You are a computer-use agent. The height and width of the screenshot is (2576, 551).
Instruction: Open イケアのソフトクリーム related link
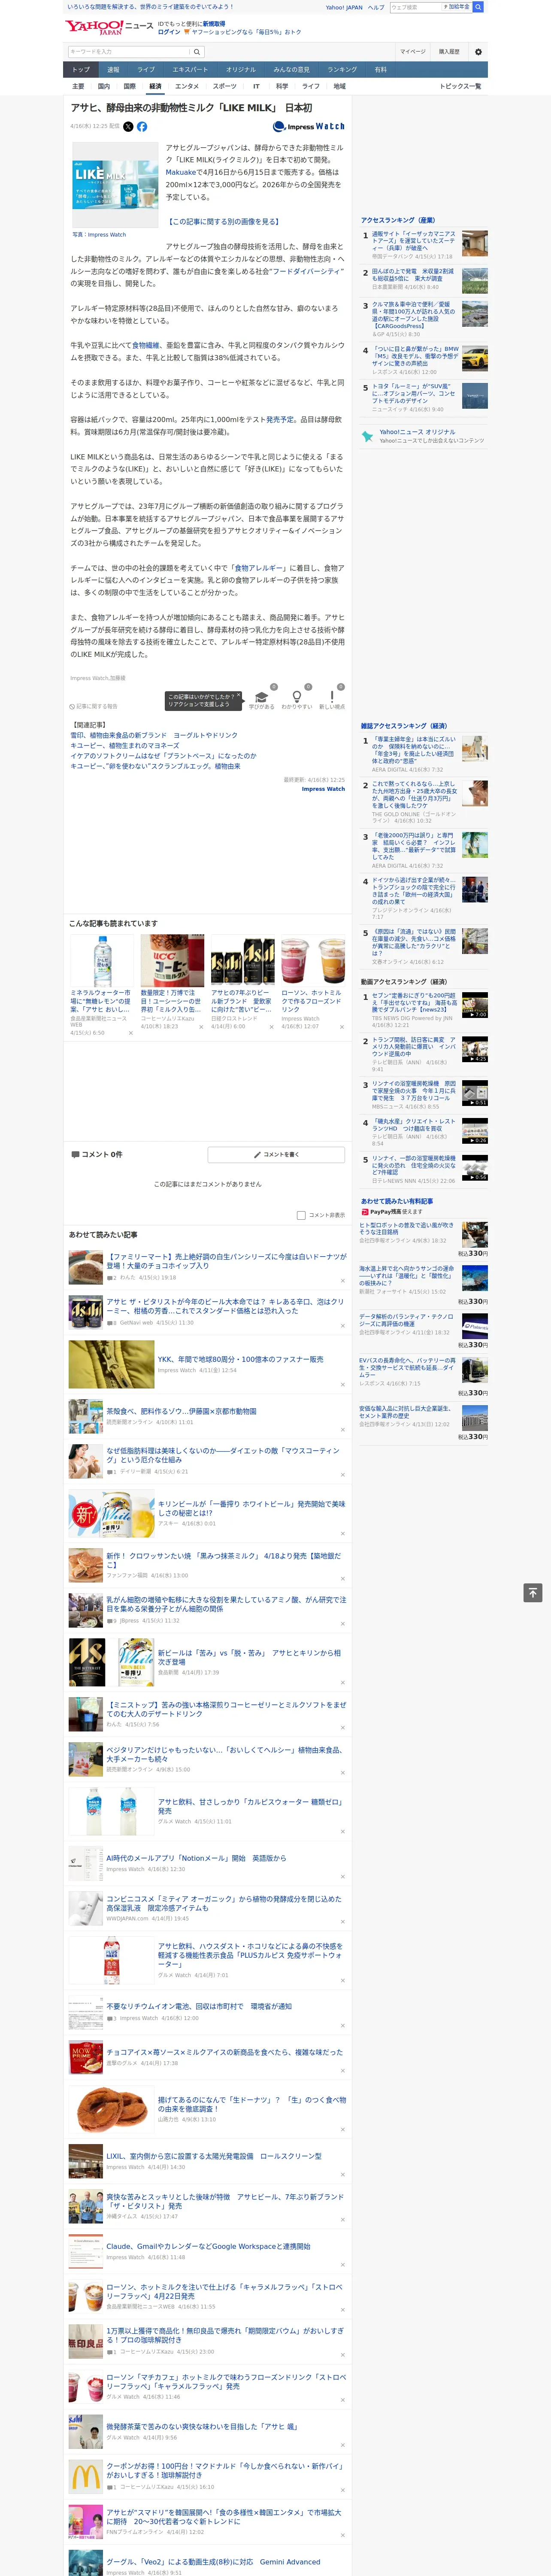coord(163,756)
